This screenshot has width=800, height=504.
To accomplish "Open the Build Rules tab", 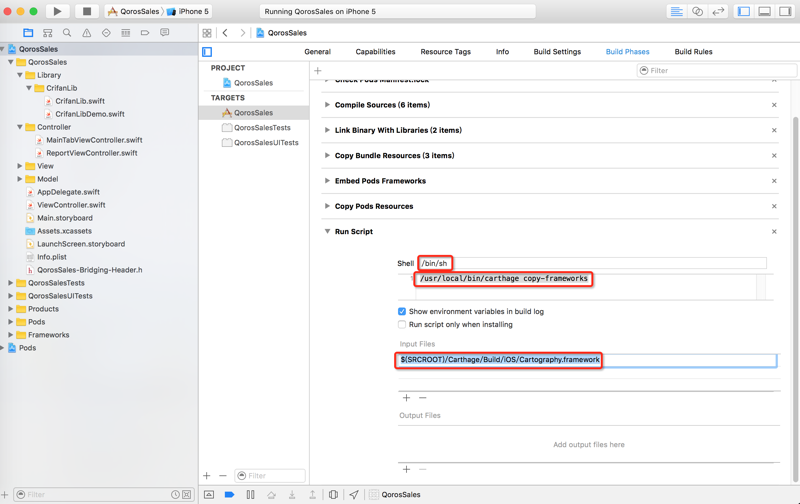I will pos(693,52).
